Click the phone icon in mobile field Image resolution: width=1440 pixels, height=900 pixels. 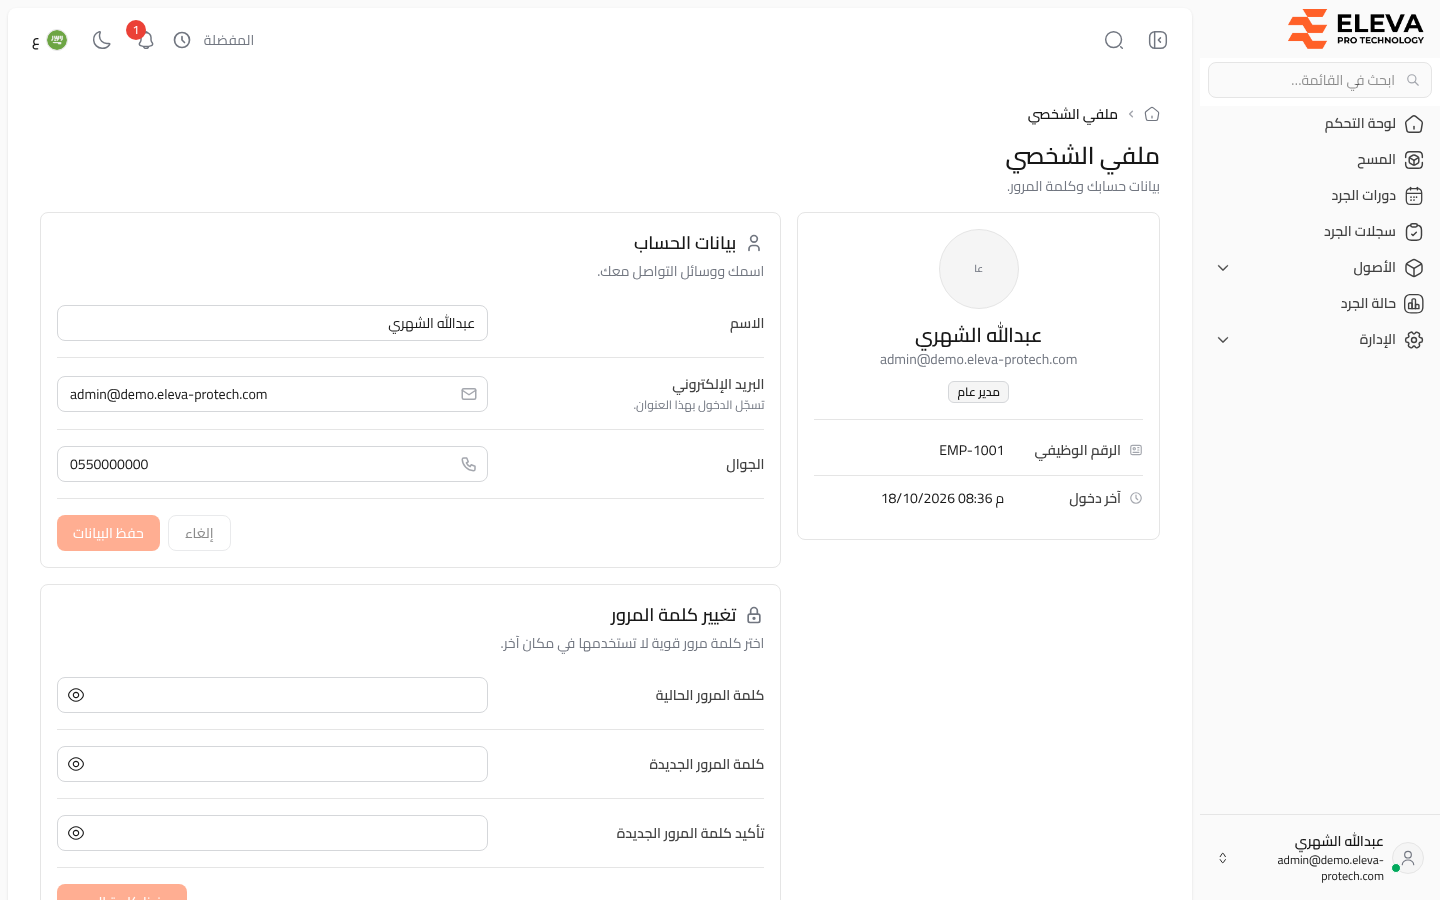468,464
